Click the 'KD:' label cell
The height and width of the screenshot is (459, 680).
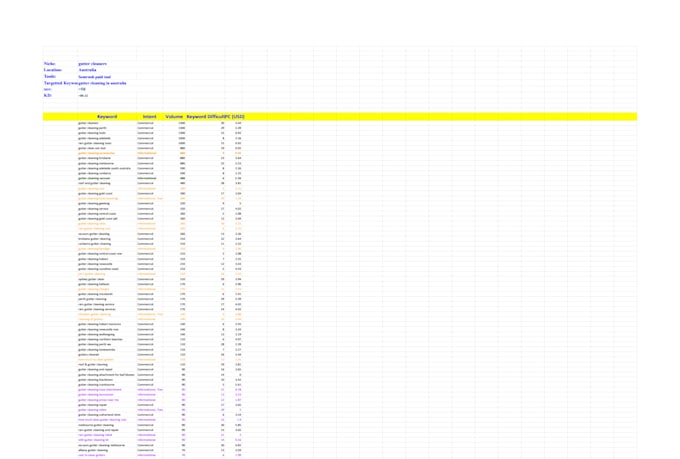pyautogui.click(x=60, y=95)
